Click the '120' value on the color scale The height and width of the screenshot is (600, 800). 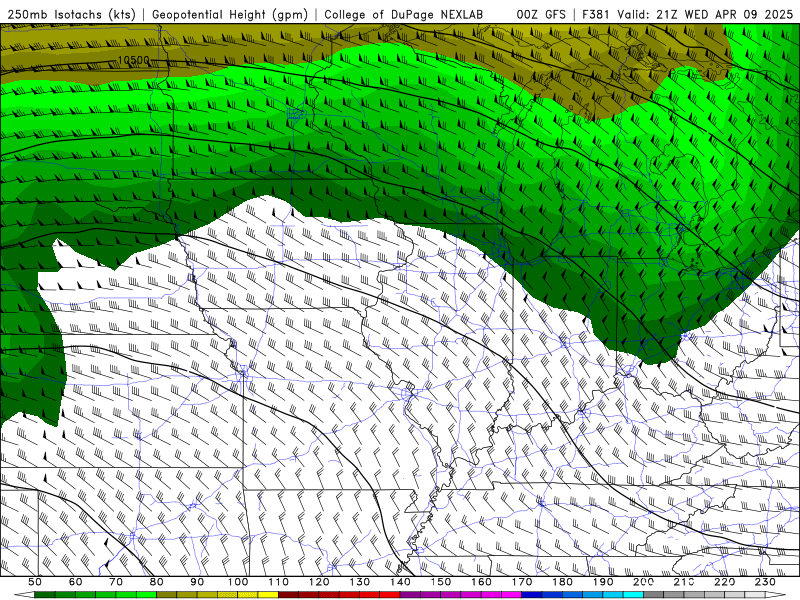(319, 582)
